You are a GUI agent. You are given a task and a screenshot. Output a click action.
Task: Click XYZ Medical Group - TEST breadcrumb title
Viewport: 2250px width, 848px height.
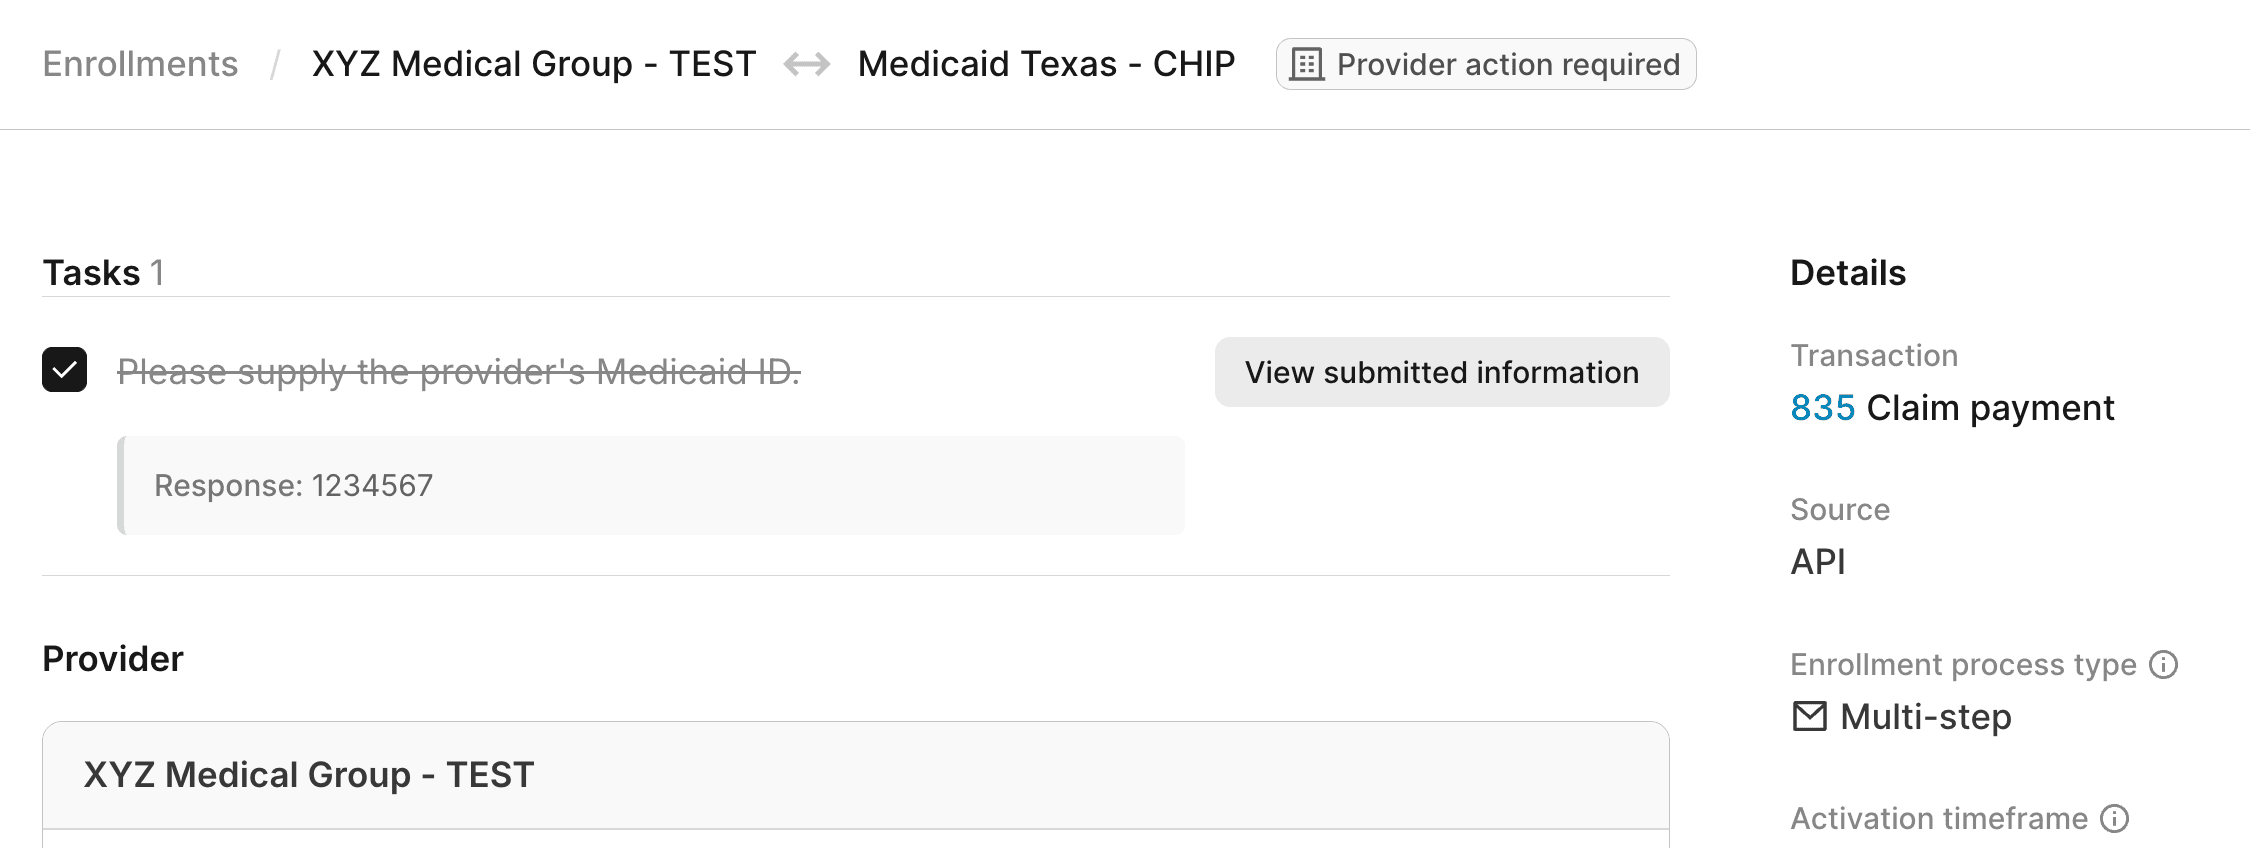(x=533, y=64)
